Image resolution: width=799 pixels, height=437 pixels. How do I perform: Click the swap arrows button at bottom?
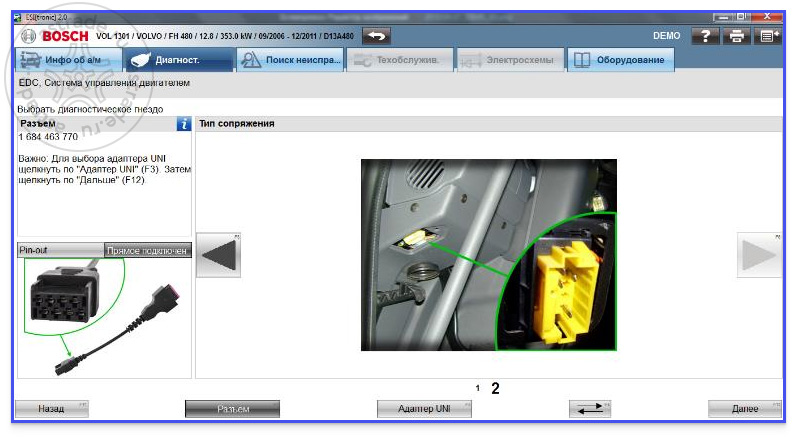click(x=590, y=408)
